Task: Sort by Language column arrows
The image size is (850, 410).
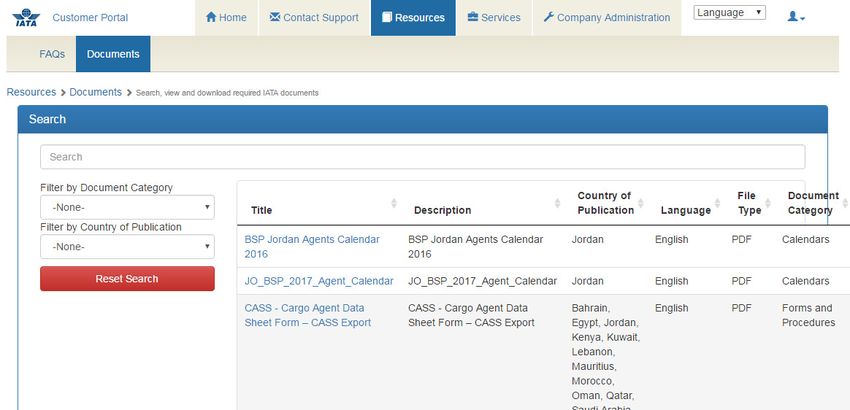Action: click(717, 203)
